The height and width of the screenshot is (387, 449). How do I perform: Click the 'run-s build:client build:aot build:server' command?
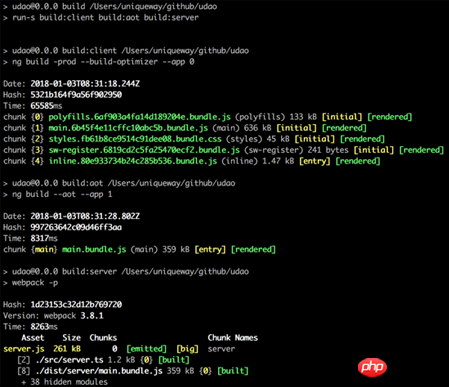105,17
